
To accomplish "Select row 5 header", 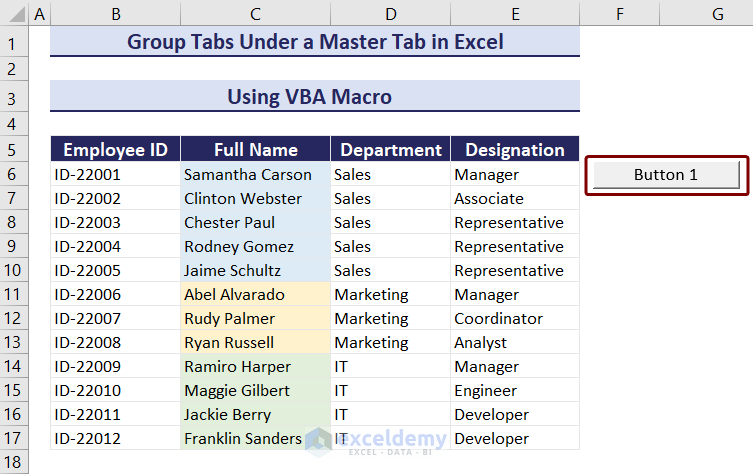I will pyautogui.click(x=14, y=150).
